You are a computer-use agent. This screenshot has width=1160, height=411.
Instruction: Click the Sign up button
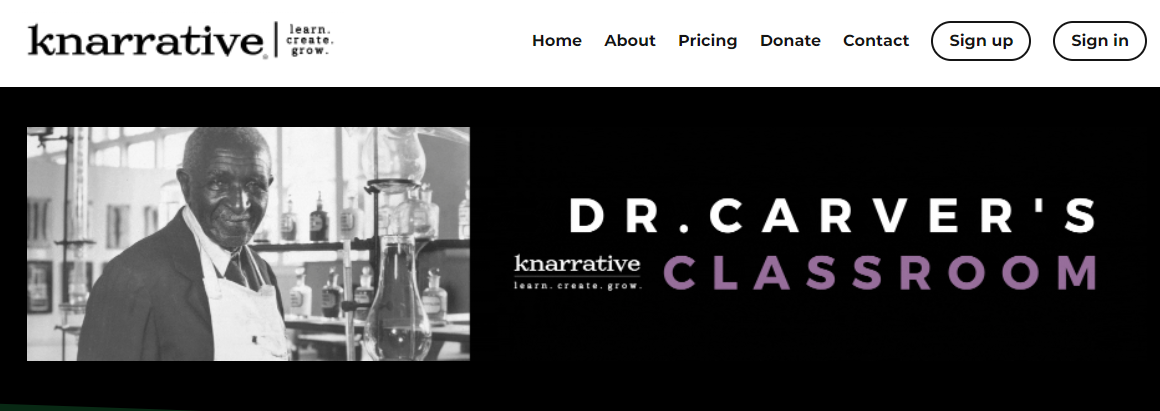tap(981, 41)
